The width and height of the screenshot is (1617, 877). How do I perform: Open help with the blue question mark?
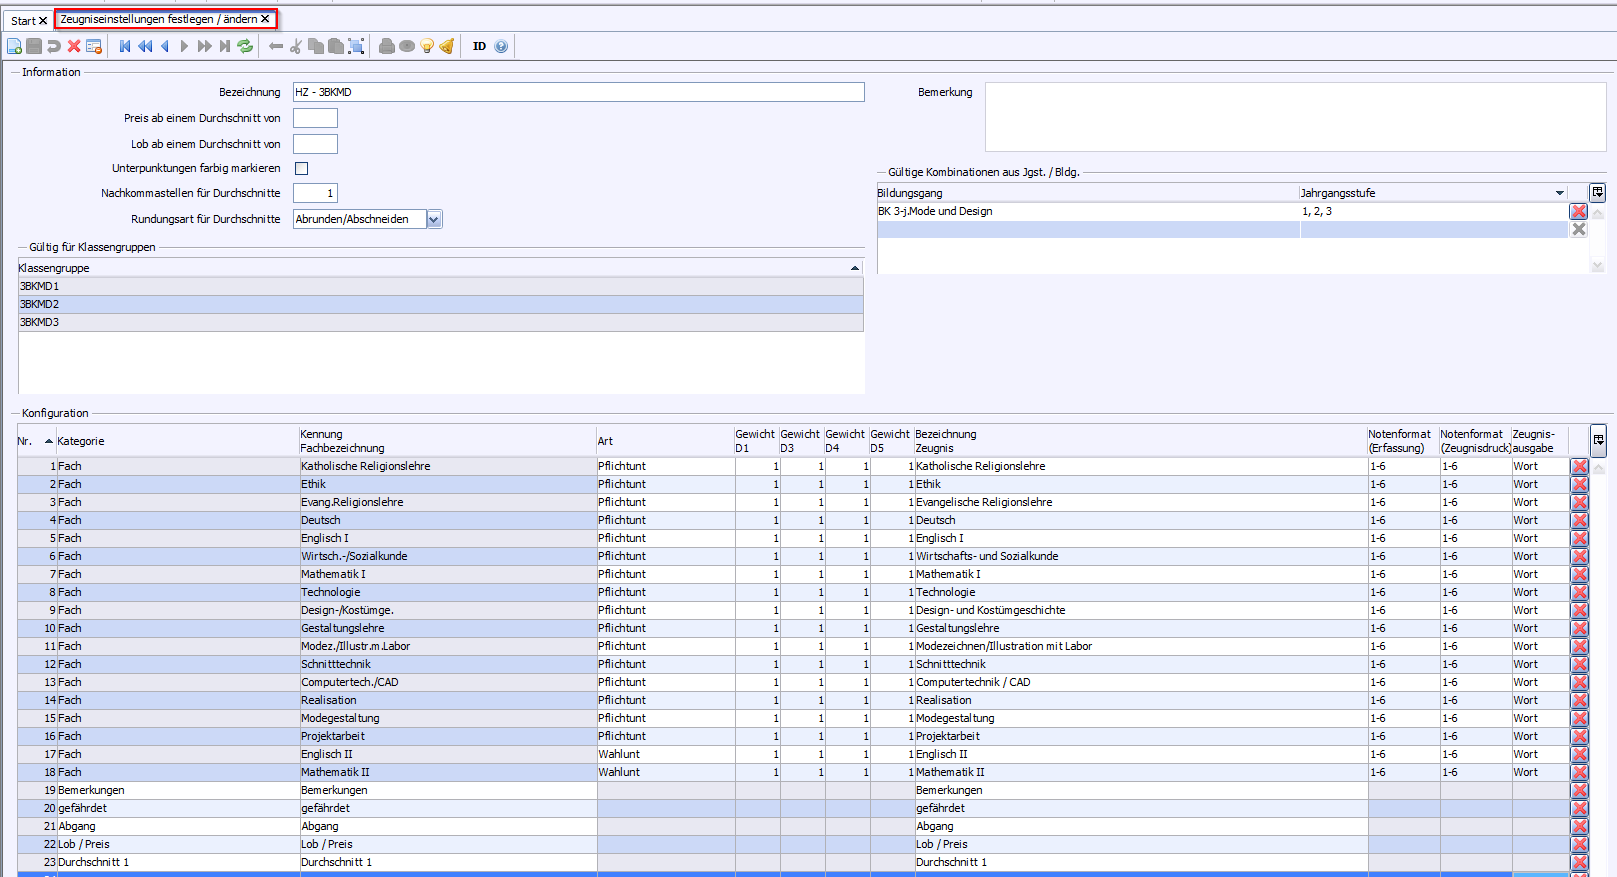coord(501,46)
